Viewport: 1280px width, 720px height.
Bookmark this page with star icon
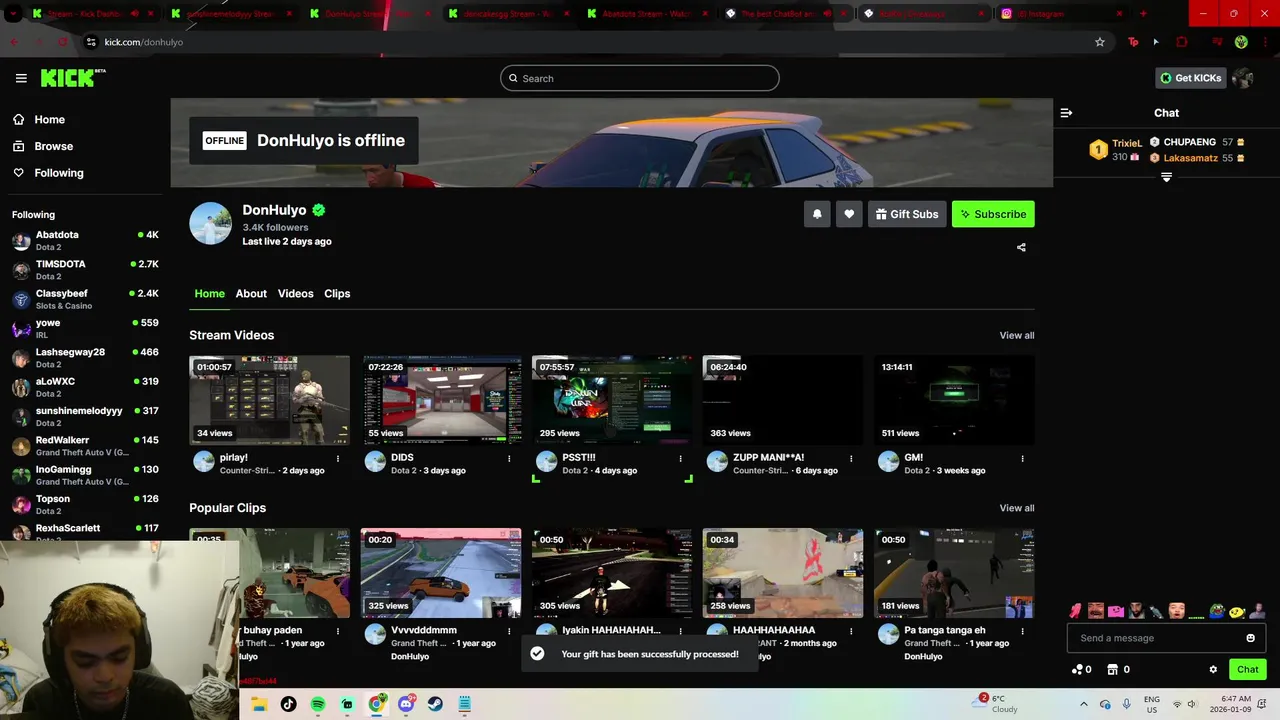(1100, 42)
